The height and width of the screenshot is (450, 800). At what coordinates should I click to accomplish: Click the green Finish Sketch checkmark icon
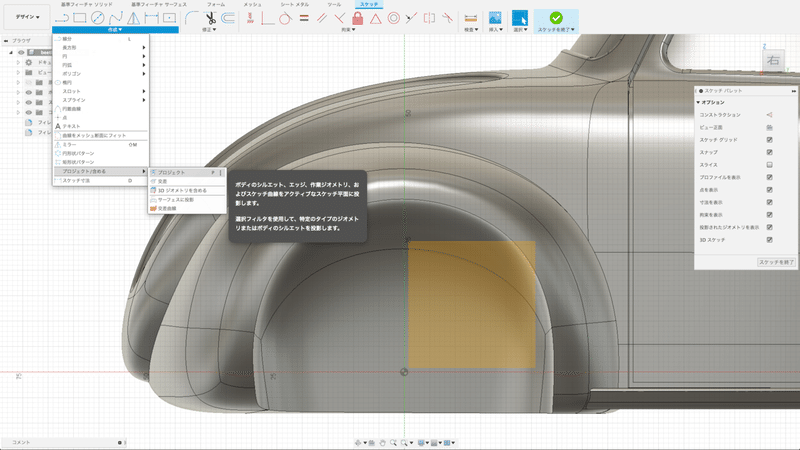[x=556, y=16]
